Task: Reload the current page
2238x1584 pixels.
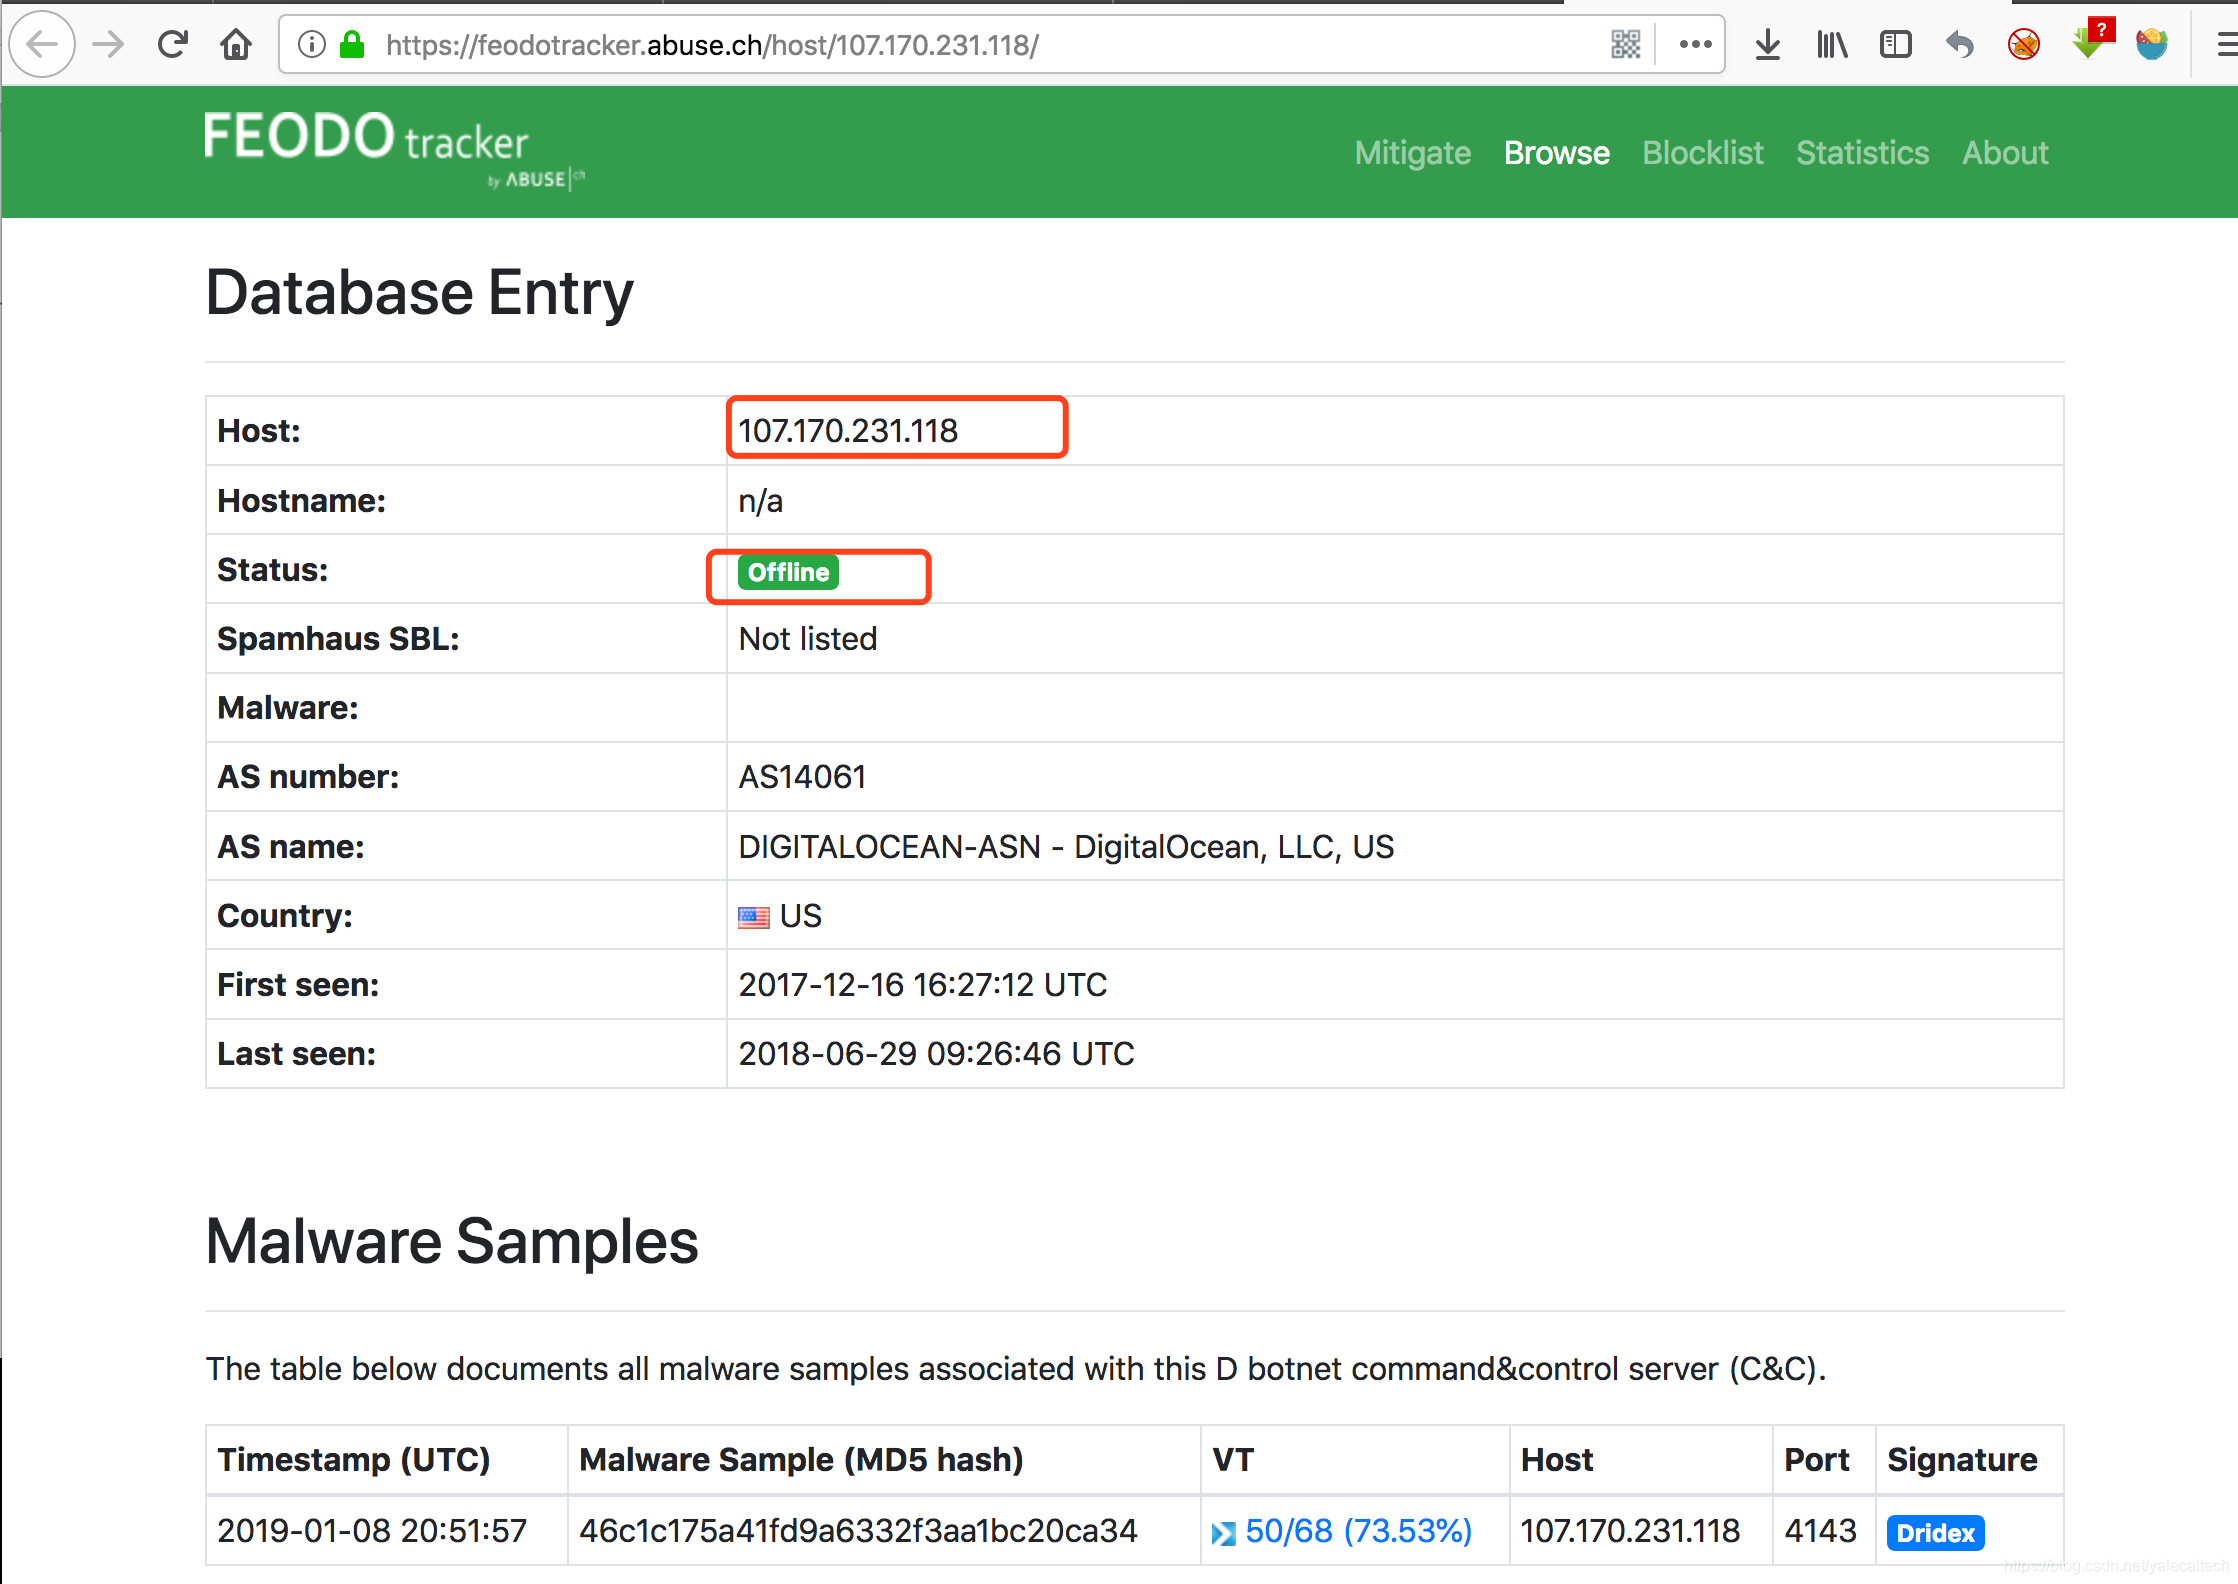Action: click(x=172, y=45)
